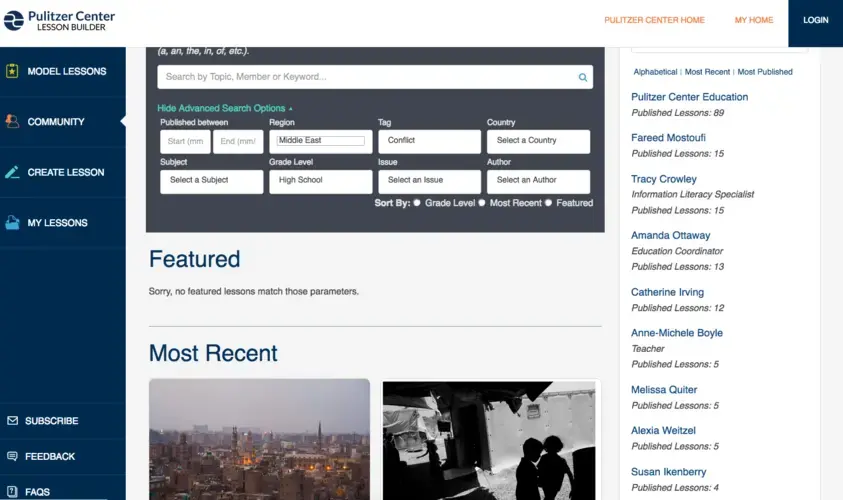The height and width of the screenshot is (500, 843).
Task: Open My Lessons in sidebar
Action: tap(63, 223)
